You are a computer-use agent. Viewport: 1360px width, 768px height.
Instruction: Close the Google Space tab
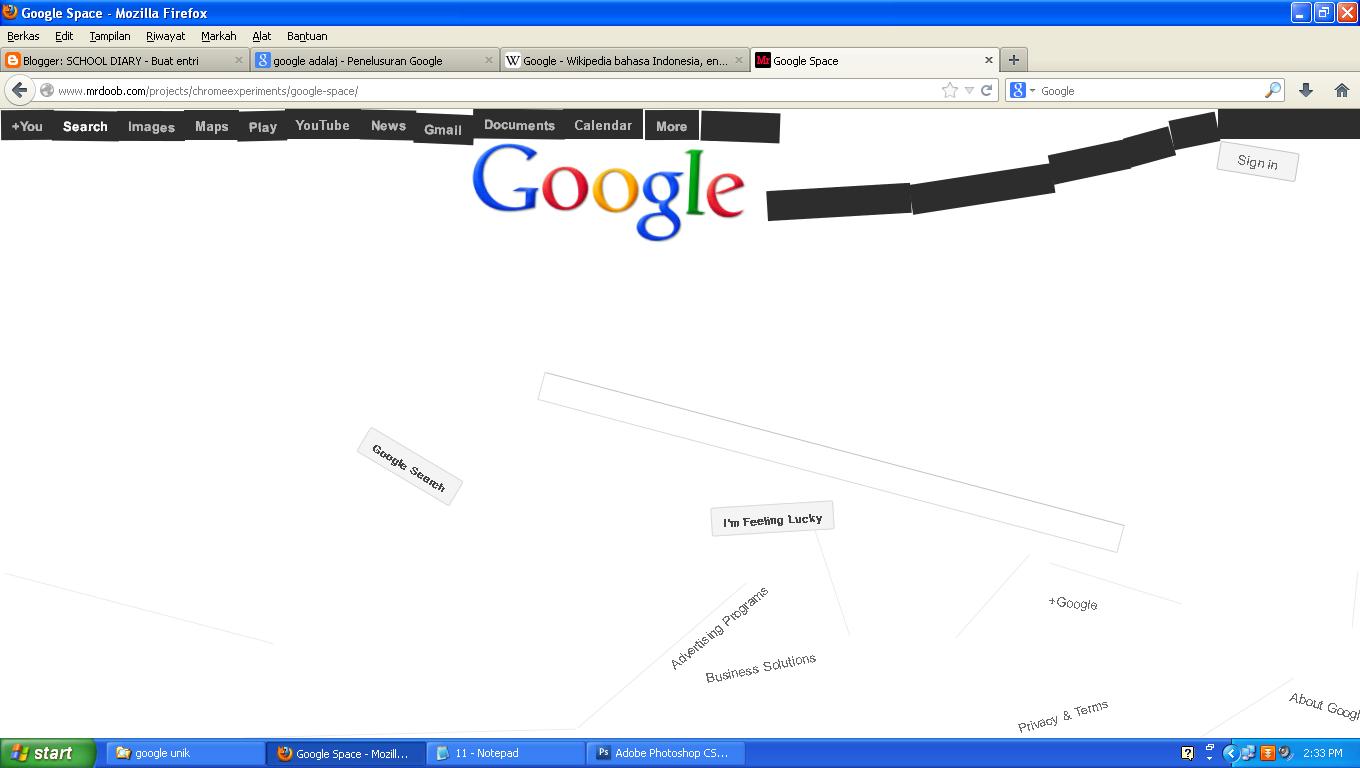988,60
